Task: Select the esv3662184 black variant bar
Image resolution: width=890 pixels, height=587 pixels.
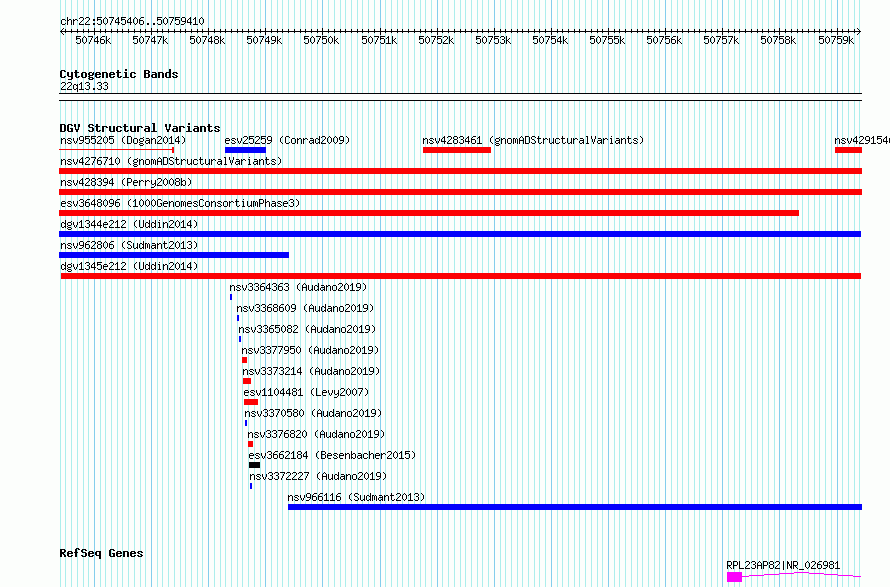Action: [254, 465]
